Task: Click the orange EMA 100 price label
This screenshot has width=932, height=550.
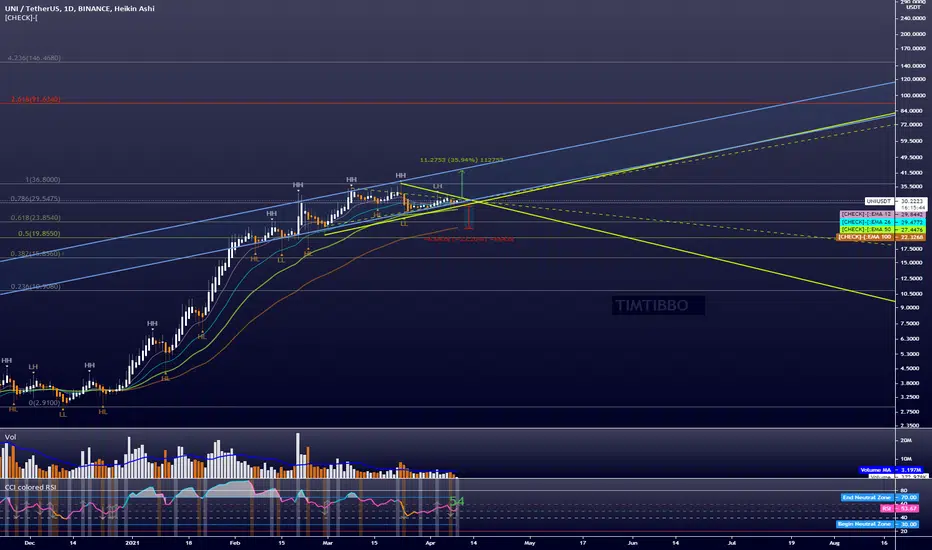Action: [880, 237]
